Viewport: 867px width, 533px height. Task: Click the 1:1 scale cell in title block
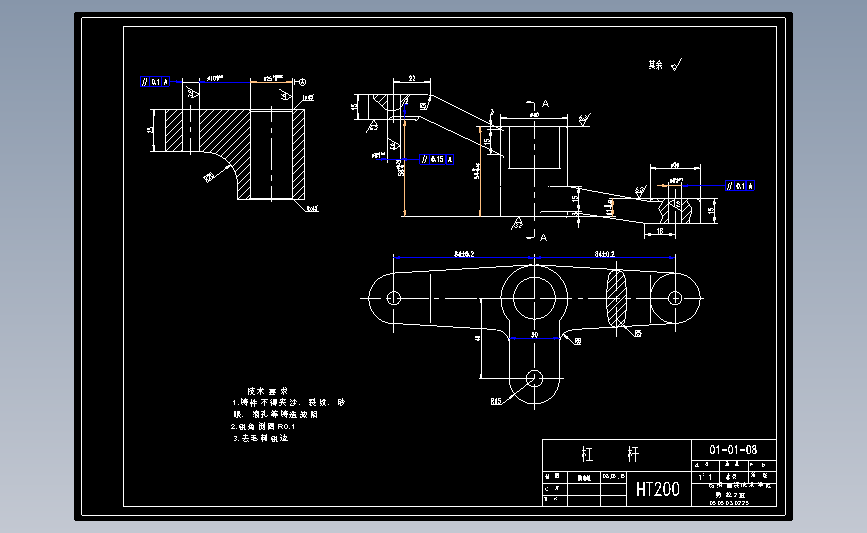pyautogui.click(x=706, y=477)
